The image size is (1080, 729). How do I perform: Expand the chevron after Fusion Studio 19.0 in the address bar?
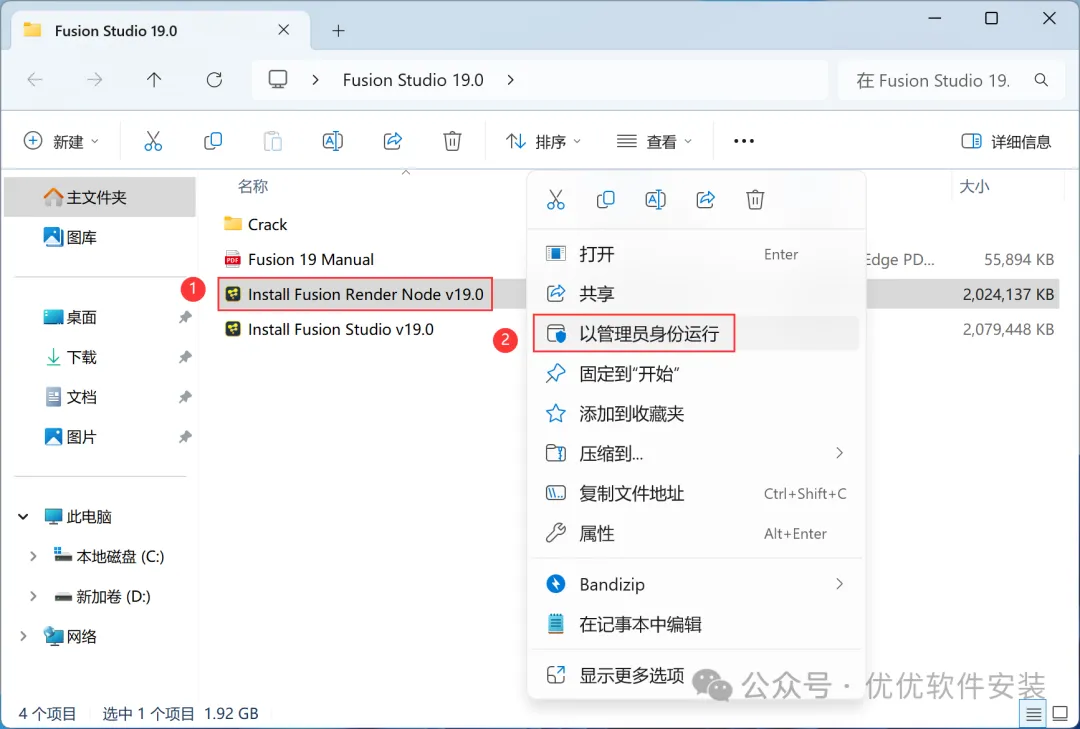pyautogui.click(x=510, y=80)
